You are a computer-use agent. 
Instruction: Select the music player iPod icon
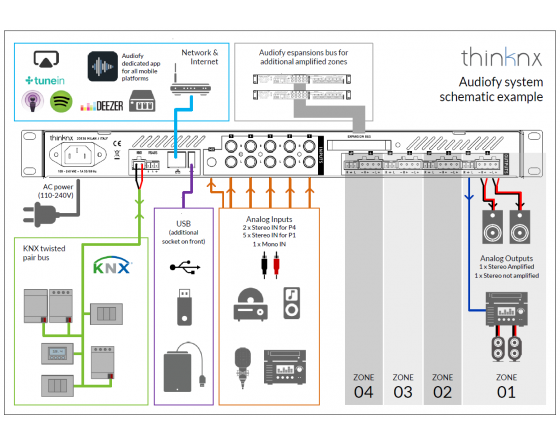pyautogui.click(x=292, y=303)
